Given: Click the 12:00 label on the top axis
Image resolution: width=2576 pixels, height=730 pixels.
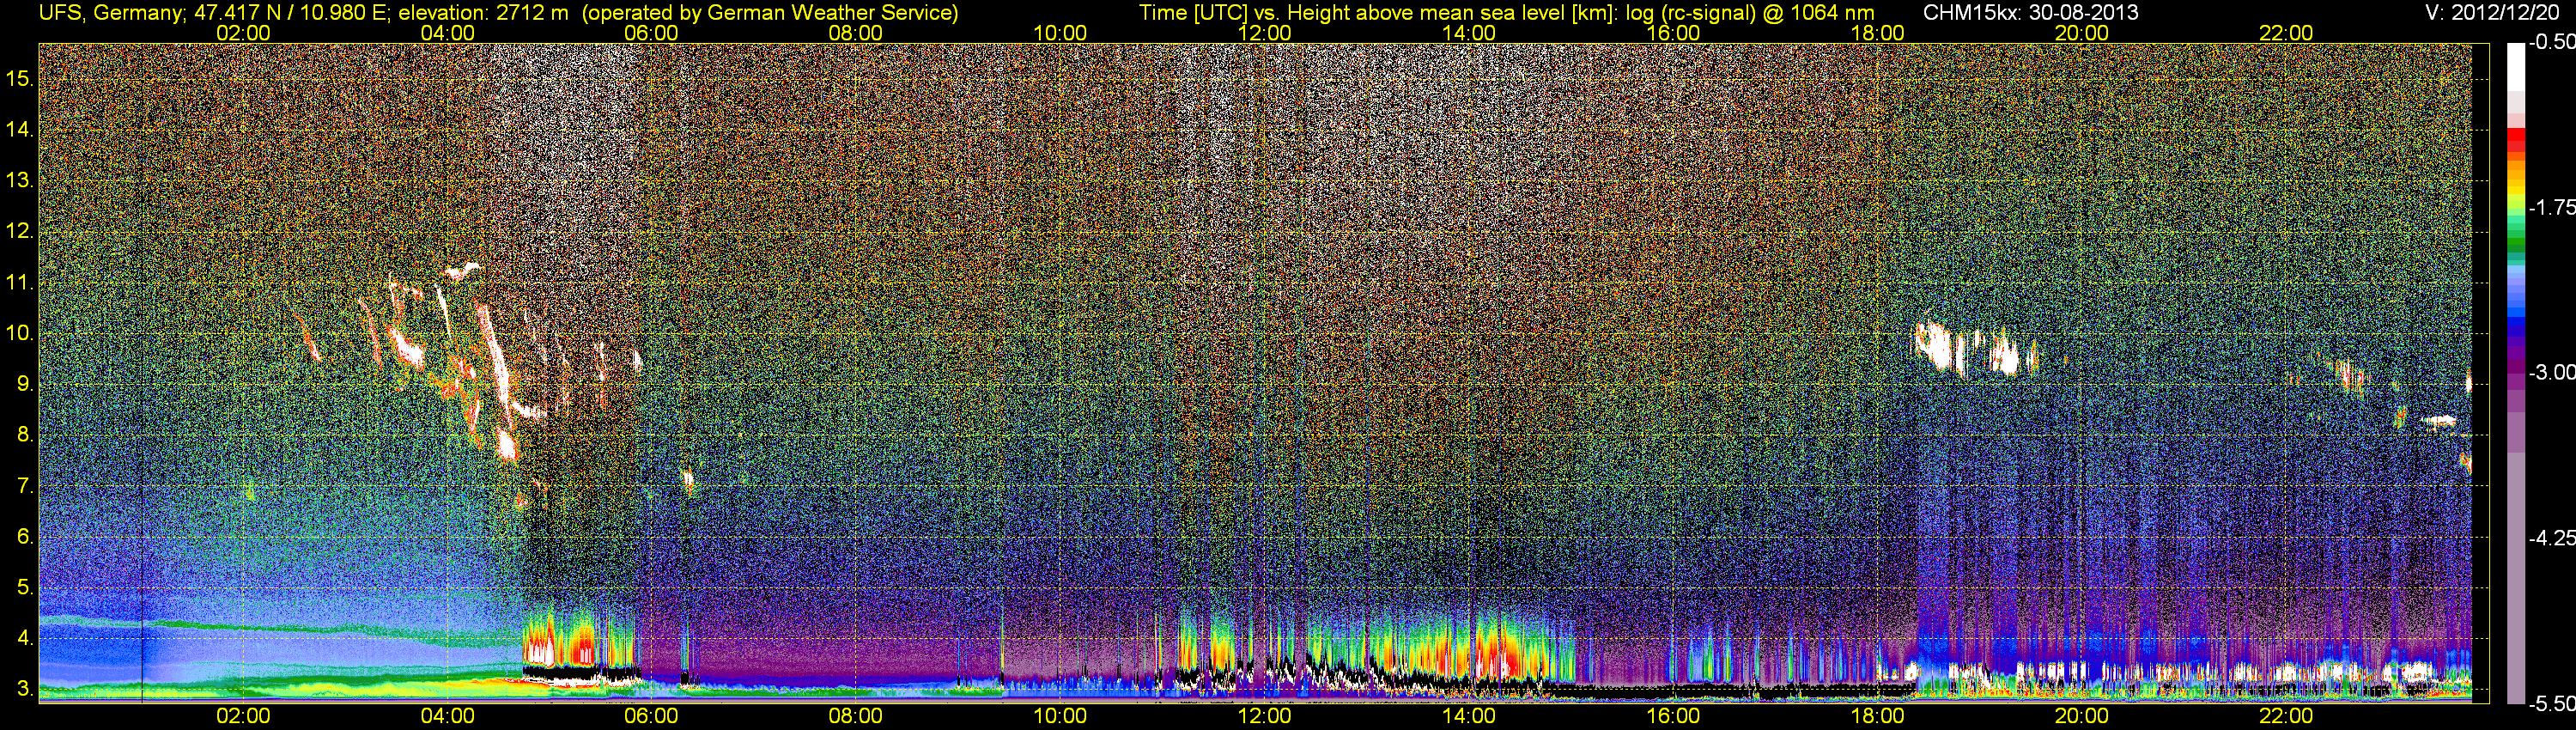Looking at the screenshot, I should pos(1264,33).
